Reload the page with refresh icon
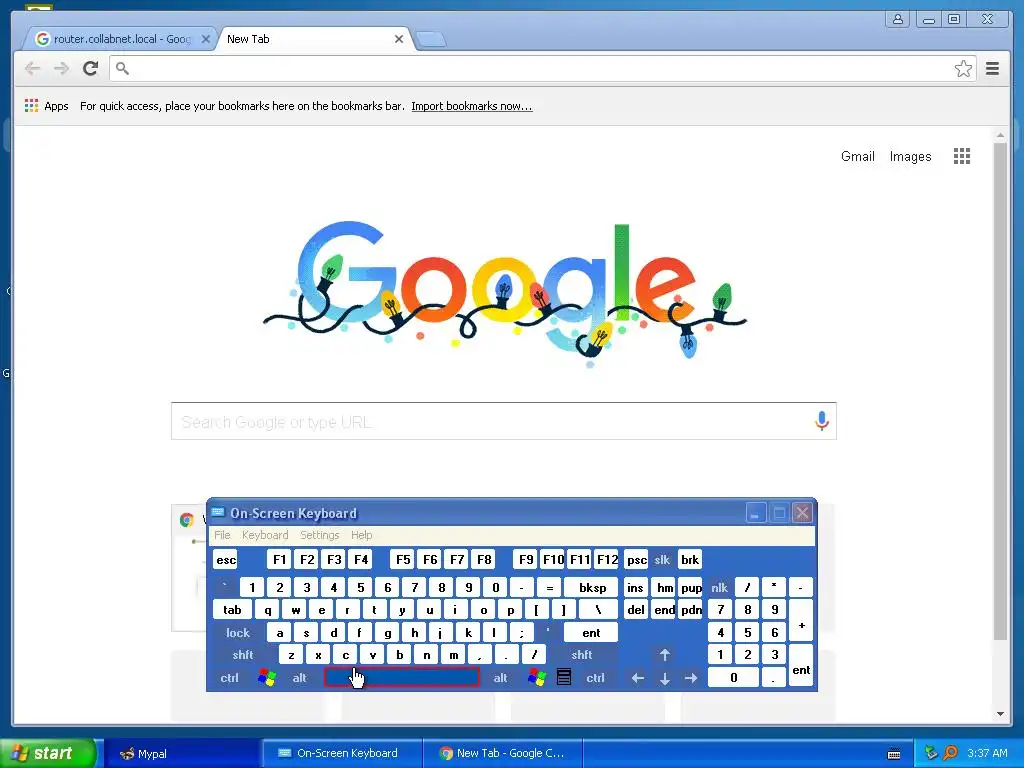 click(91, 69)
